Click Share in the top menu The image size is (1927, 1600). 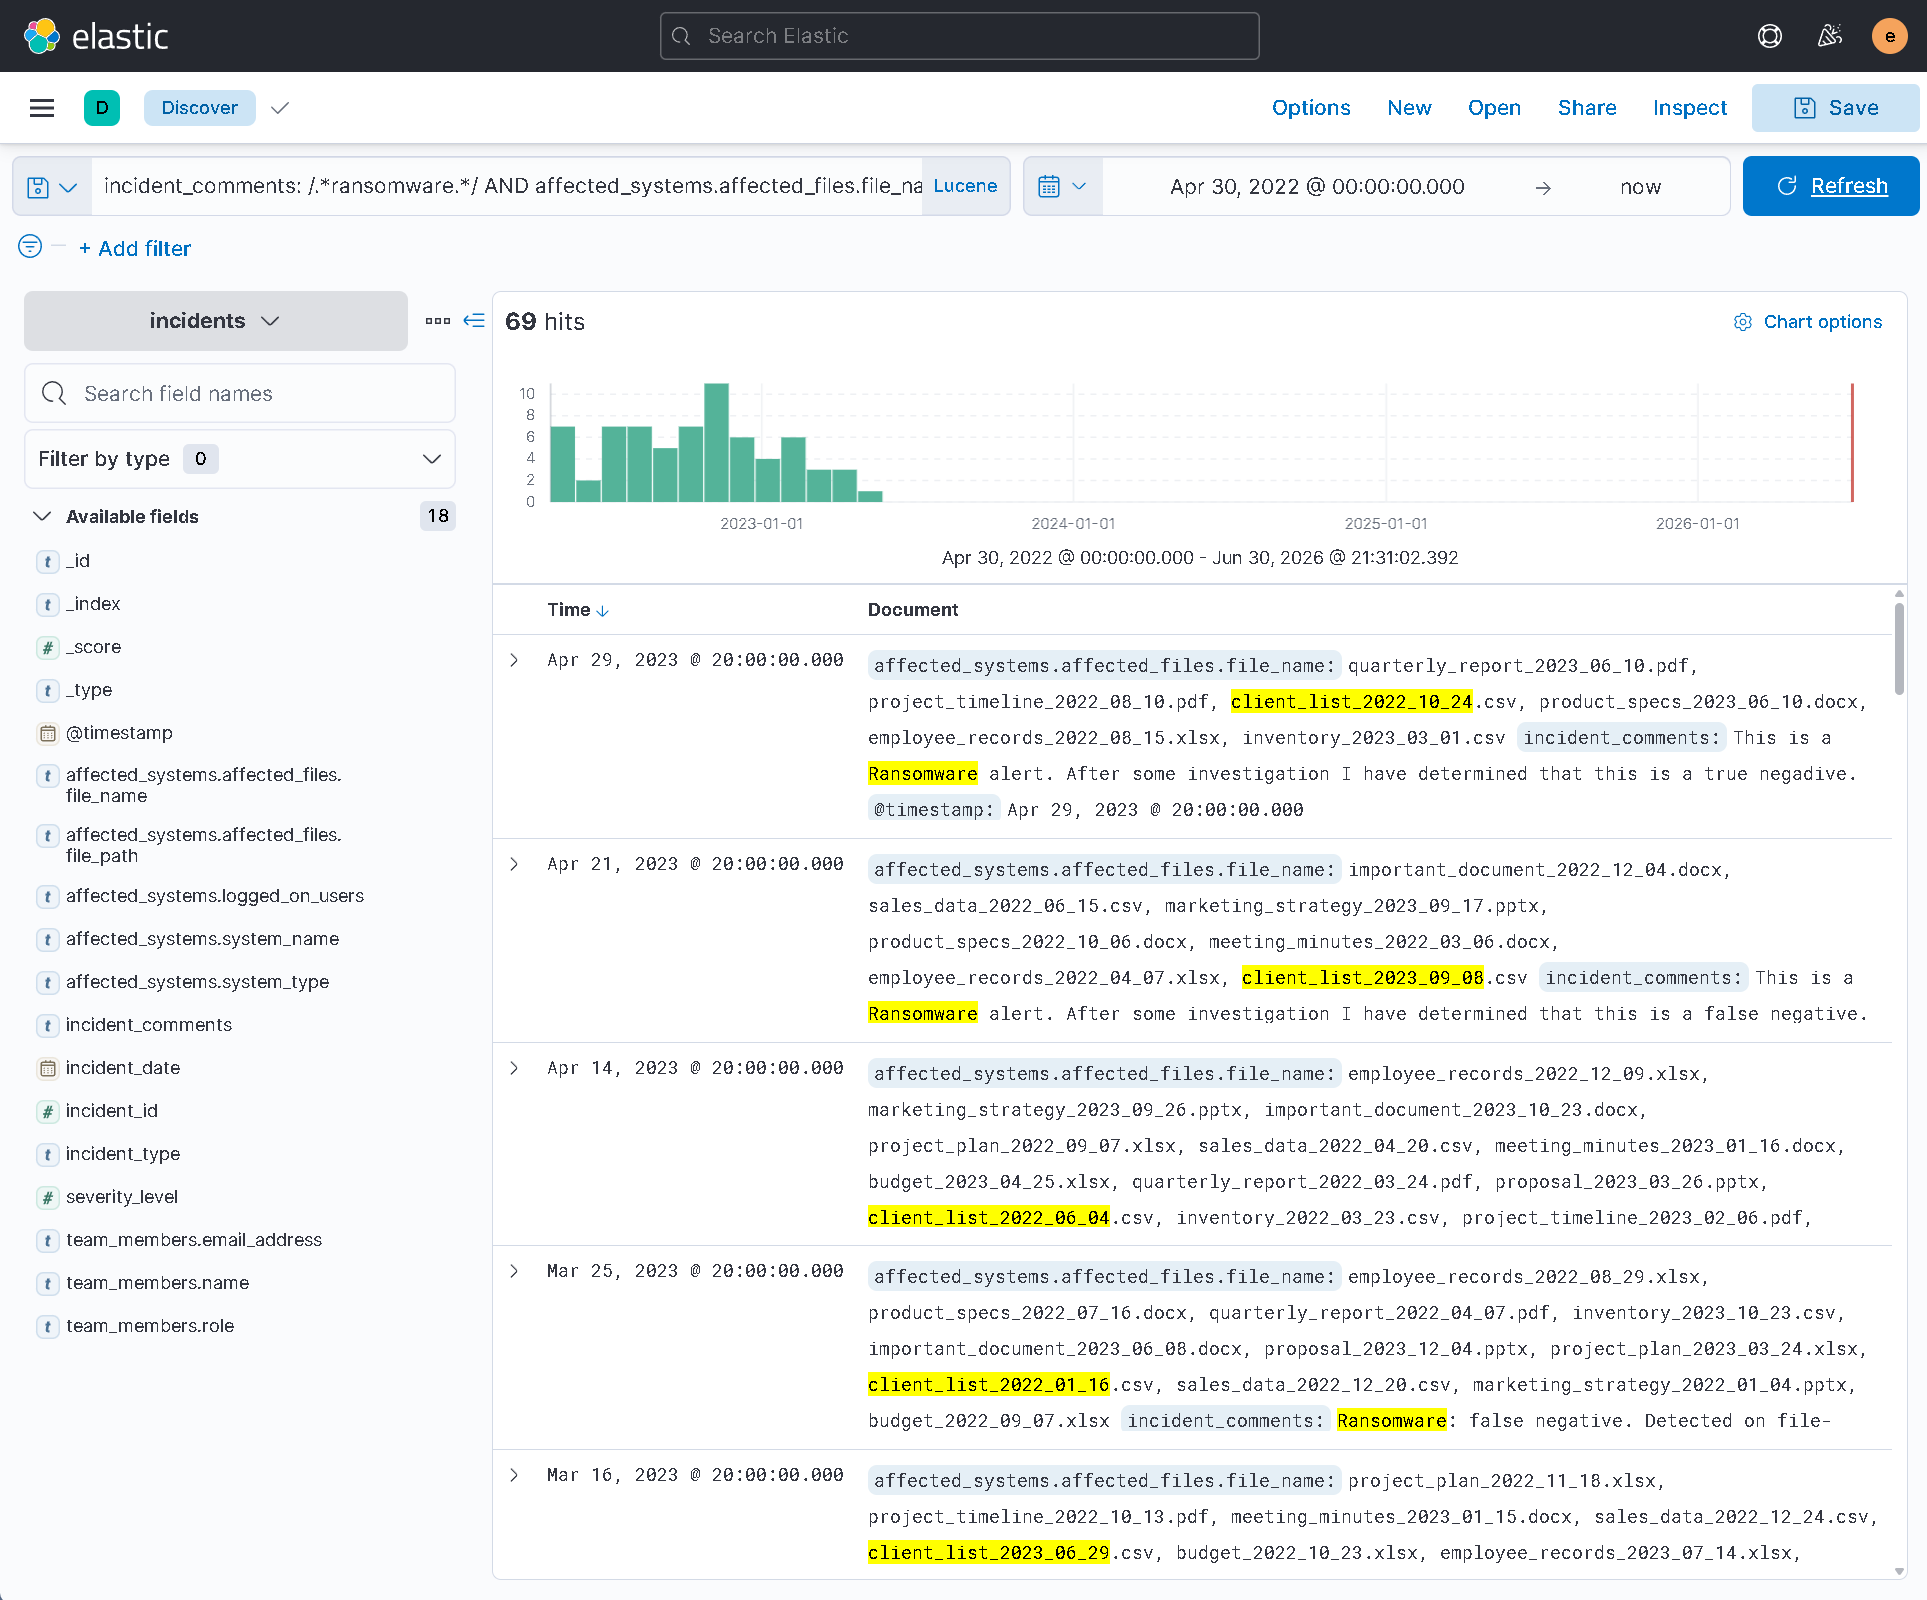[x=1587, y=108]
